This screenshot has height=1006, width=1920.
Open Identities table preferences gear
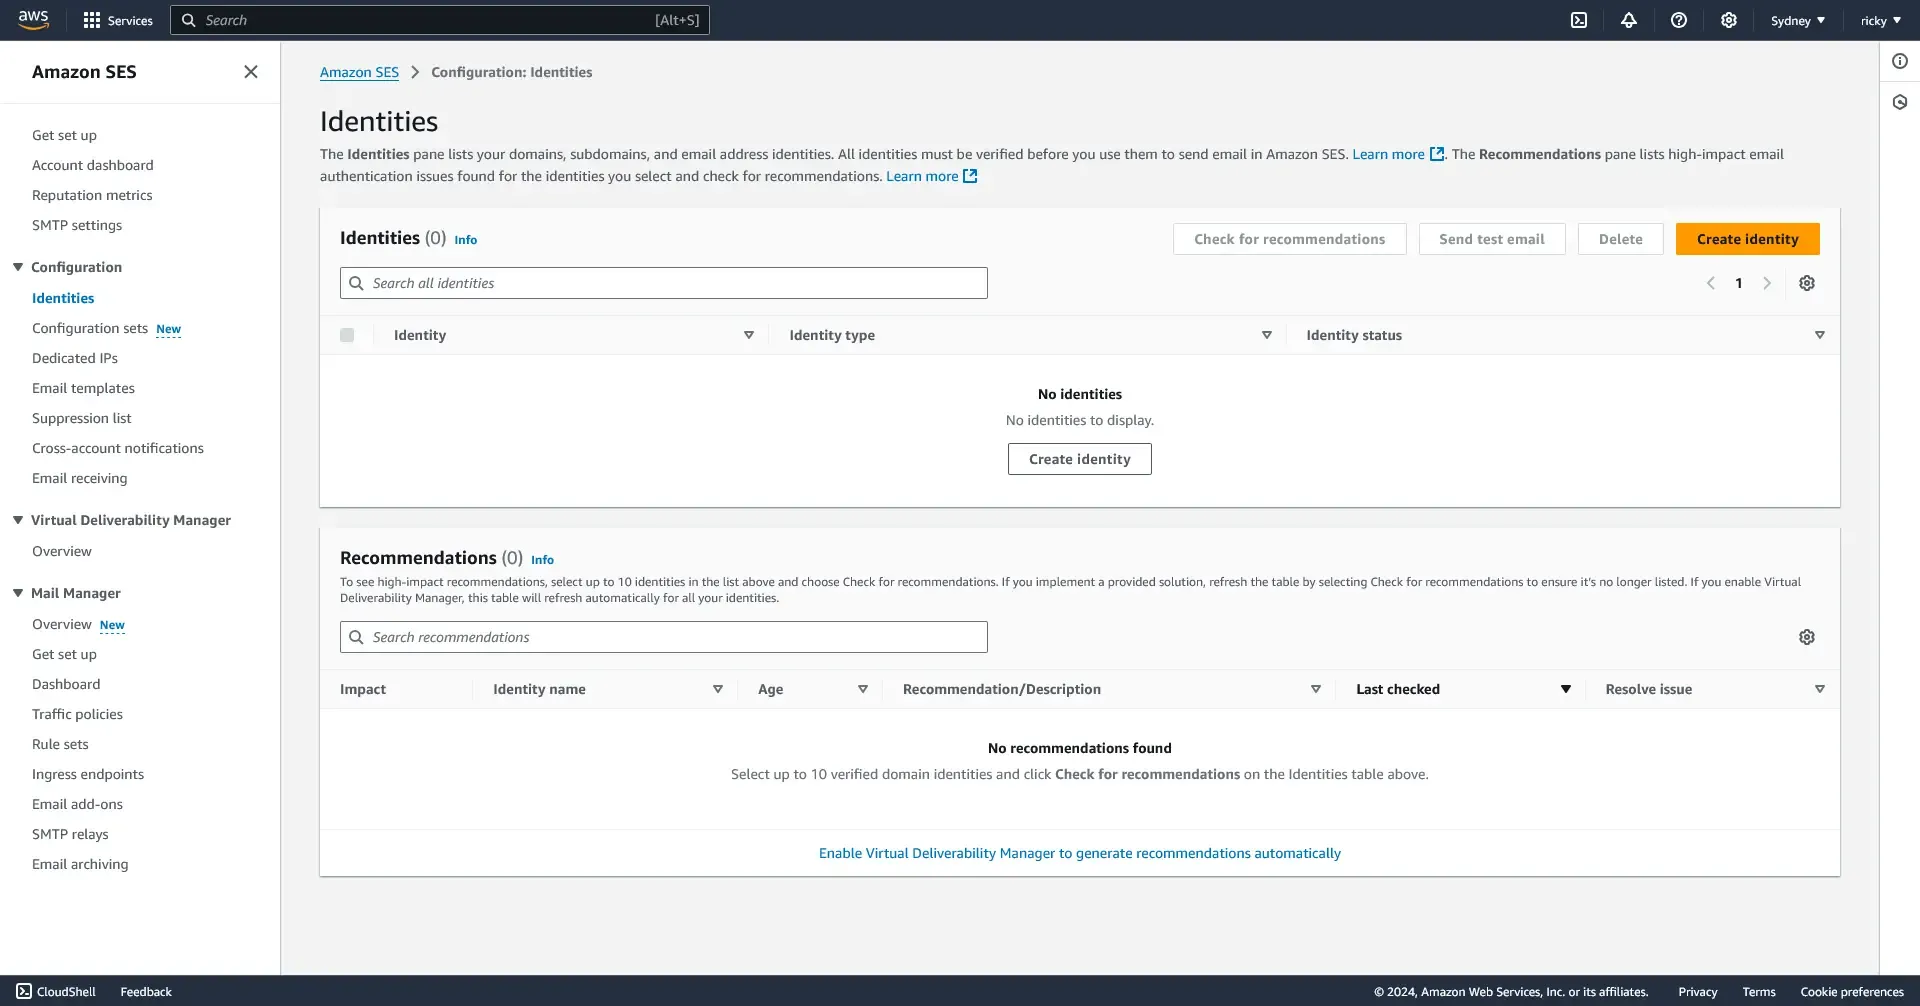(x=1807, y=283)
